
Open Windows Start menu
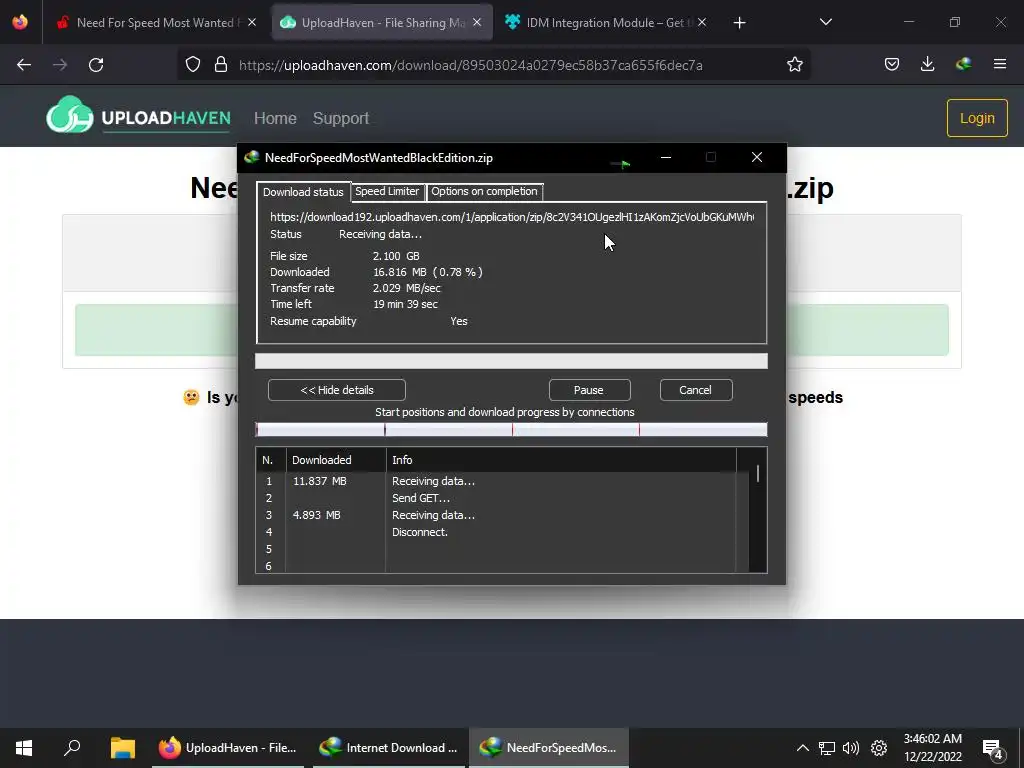24,748
